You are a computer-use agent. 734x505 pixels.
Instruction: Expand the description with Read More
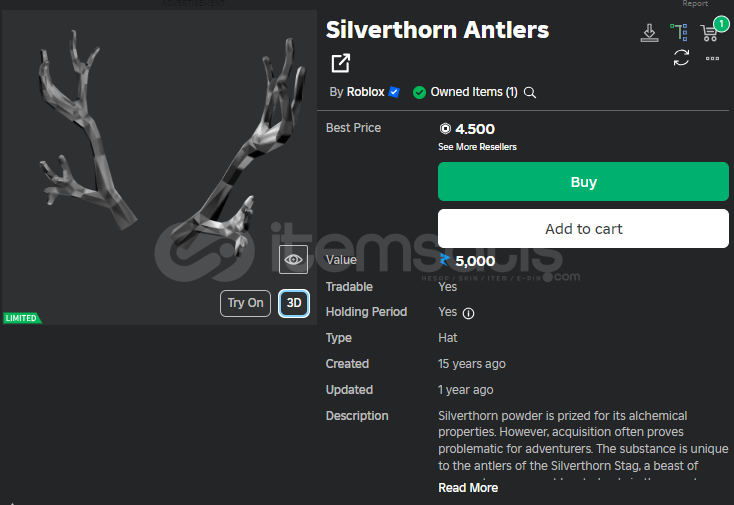tap(468, 488)
